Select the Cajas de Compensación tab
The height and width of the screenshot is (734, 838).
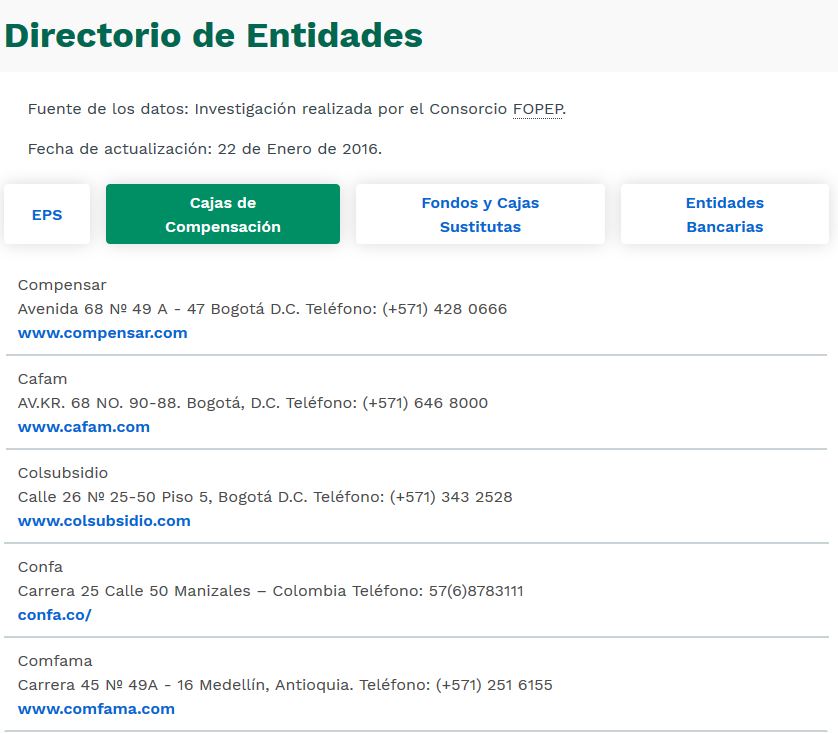223,214
